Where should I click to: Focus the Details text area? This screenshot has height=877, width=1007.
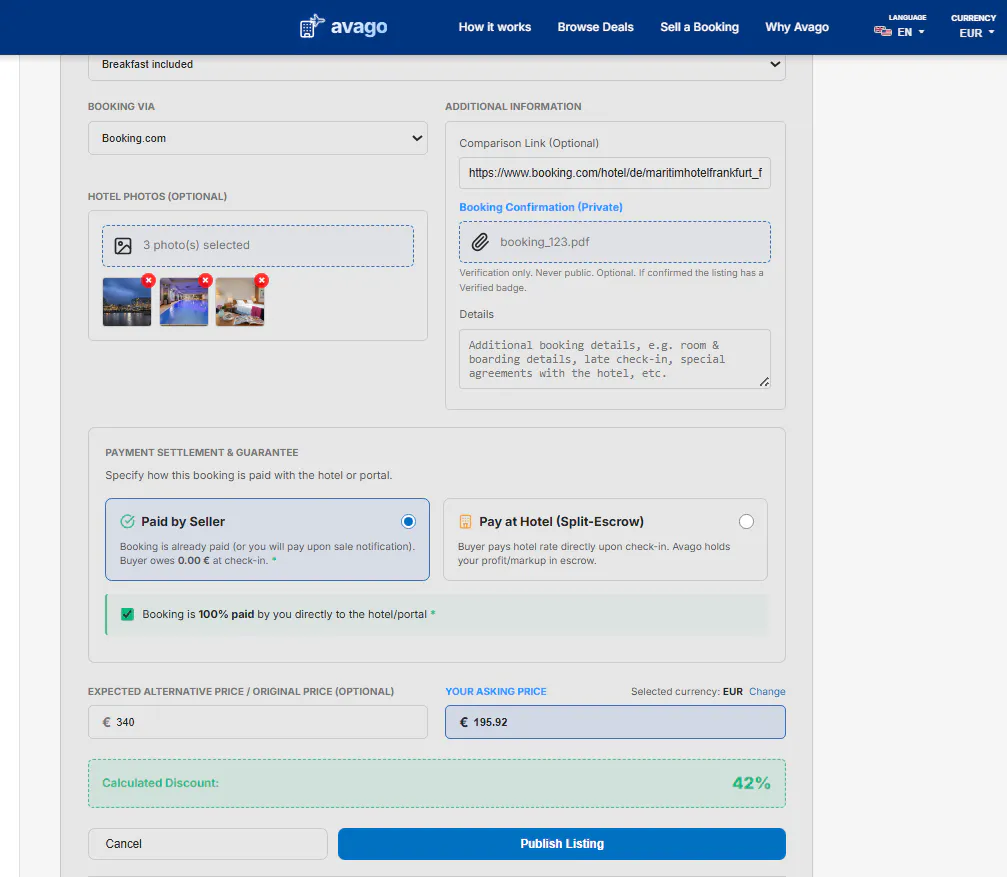tap(615, 359)
